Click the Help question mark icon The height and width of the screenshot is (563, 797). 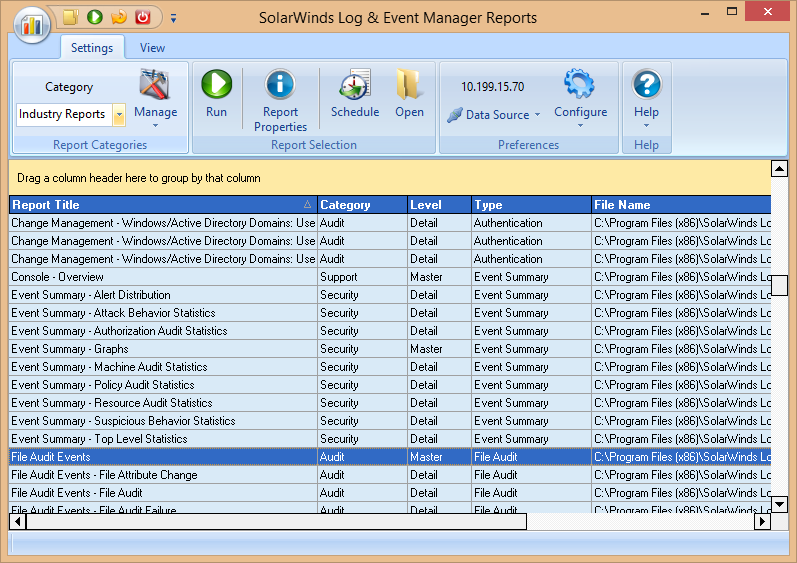[x=647, y=84]
